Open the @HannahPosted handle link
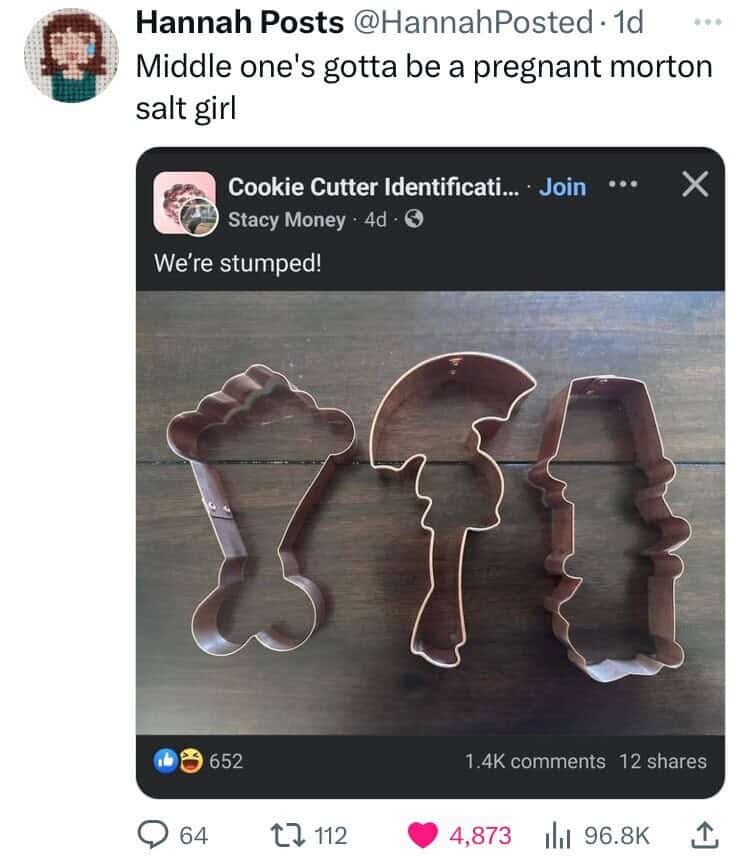 point(472,23)
